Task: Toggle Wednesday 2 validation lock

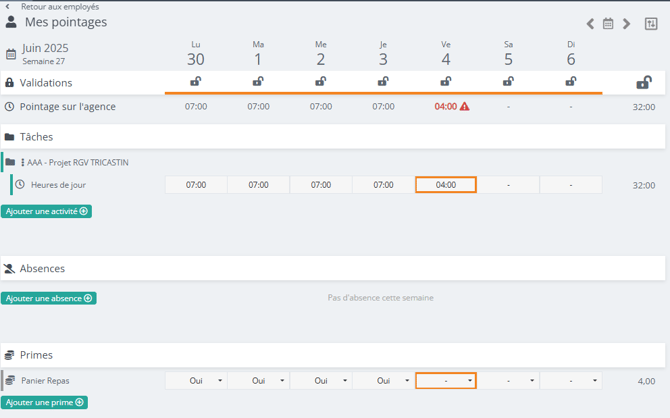Action: pos(321,82)
